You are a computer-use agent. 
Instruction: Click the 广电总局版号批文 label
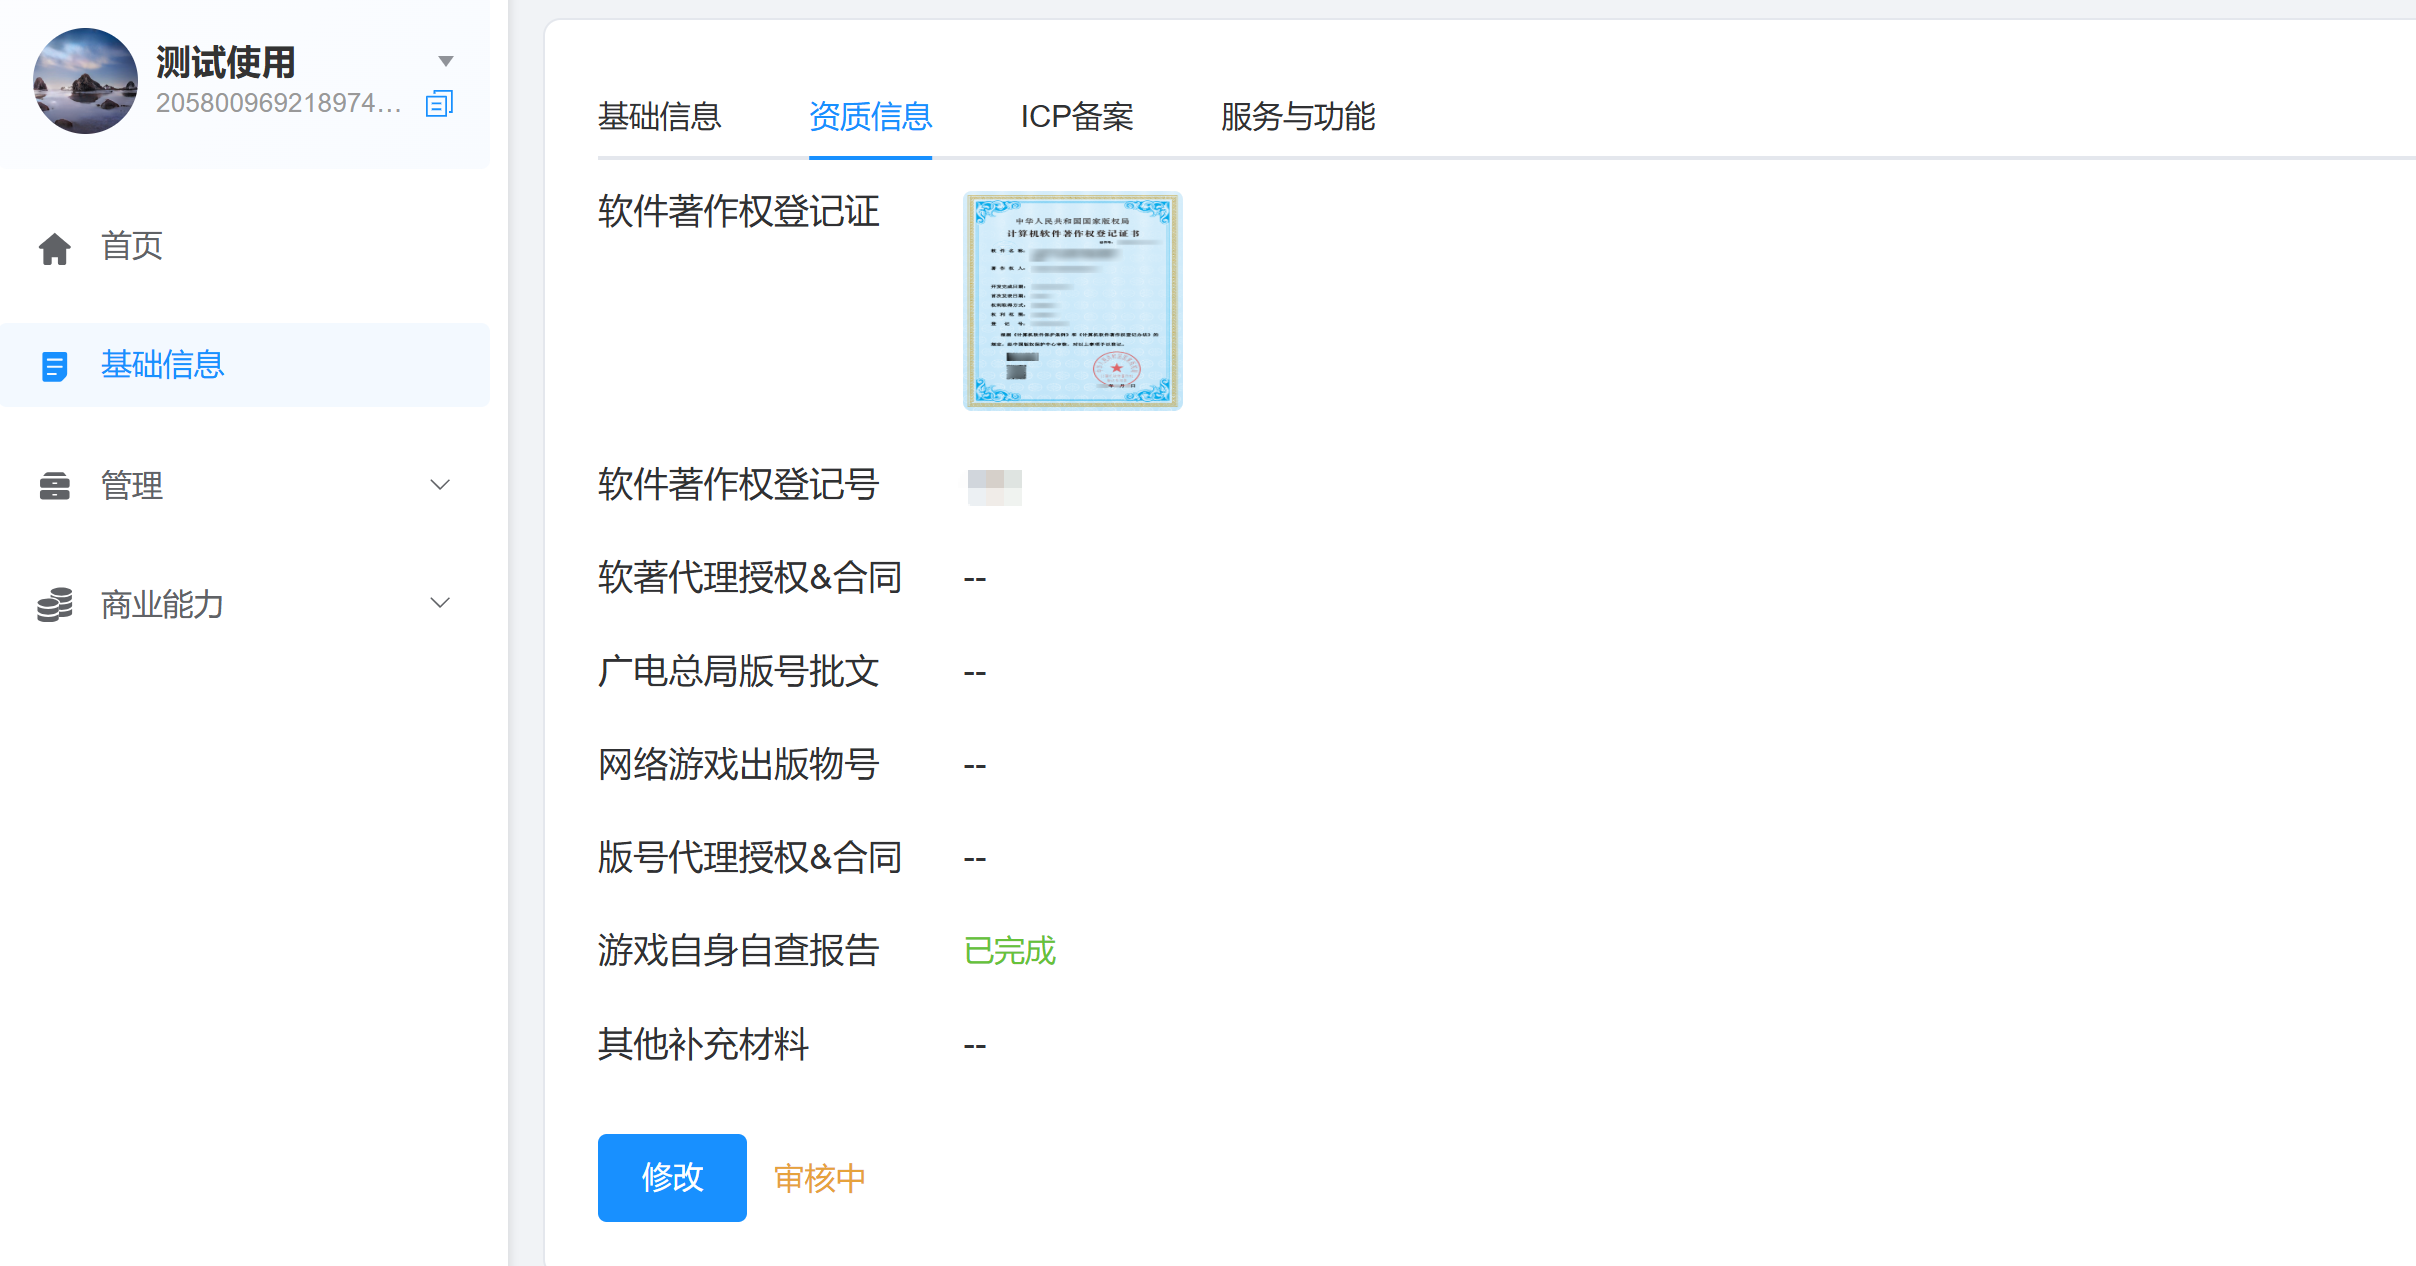click(739, 671)
